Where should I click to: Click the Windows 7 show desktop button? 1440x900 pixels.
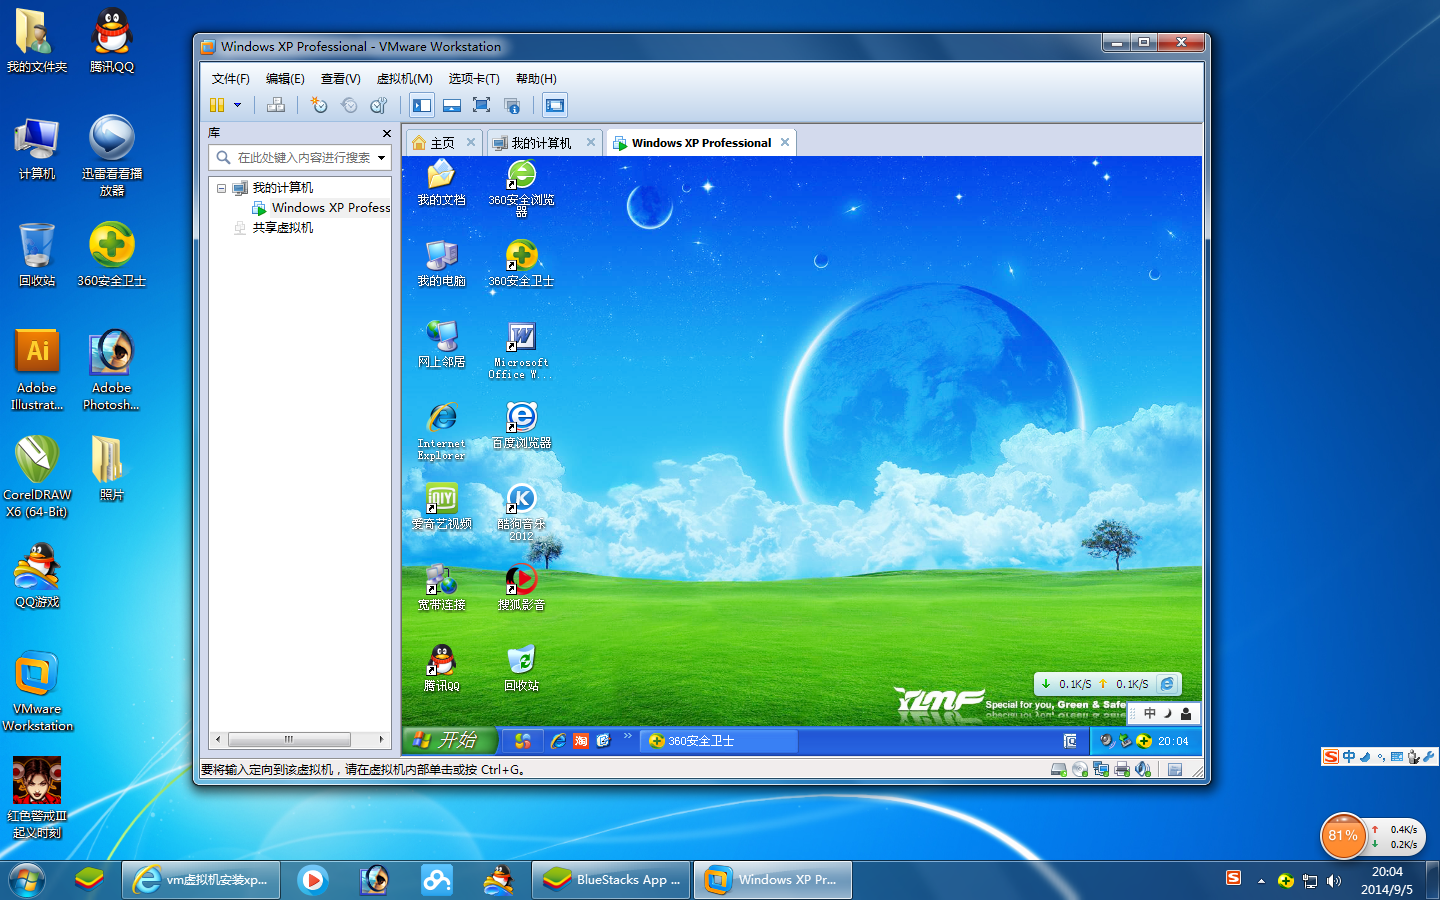(1433, 880)
